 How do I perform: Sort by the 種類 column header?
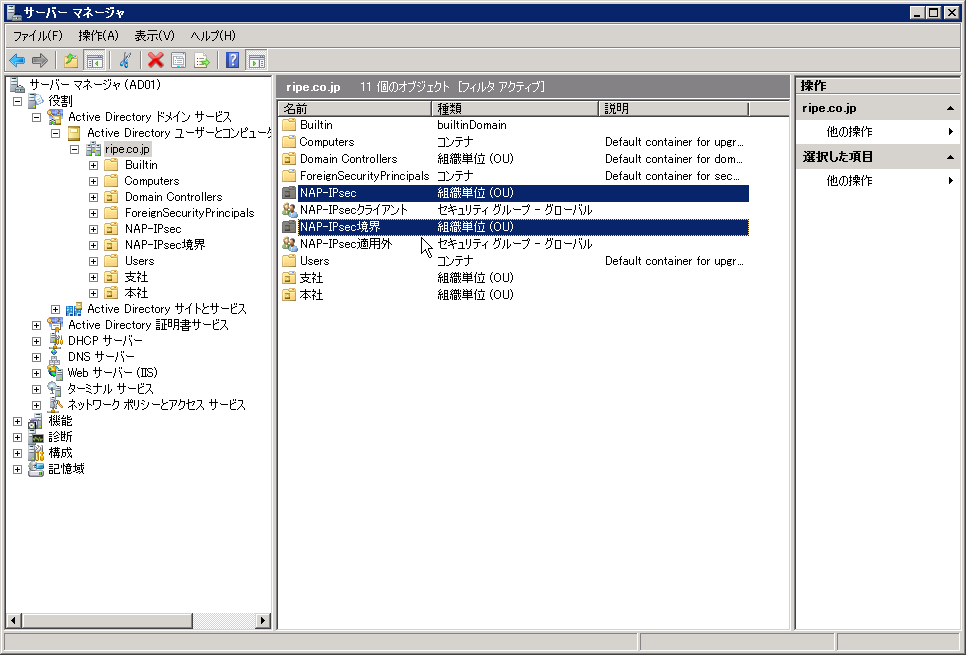[515, 109]
